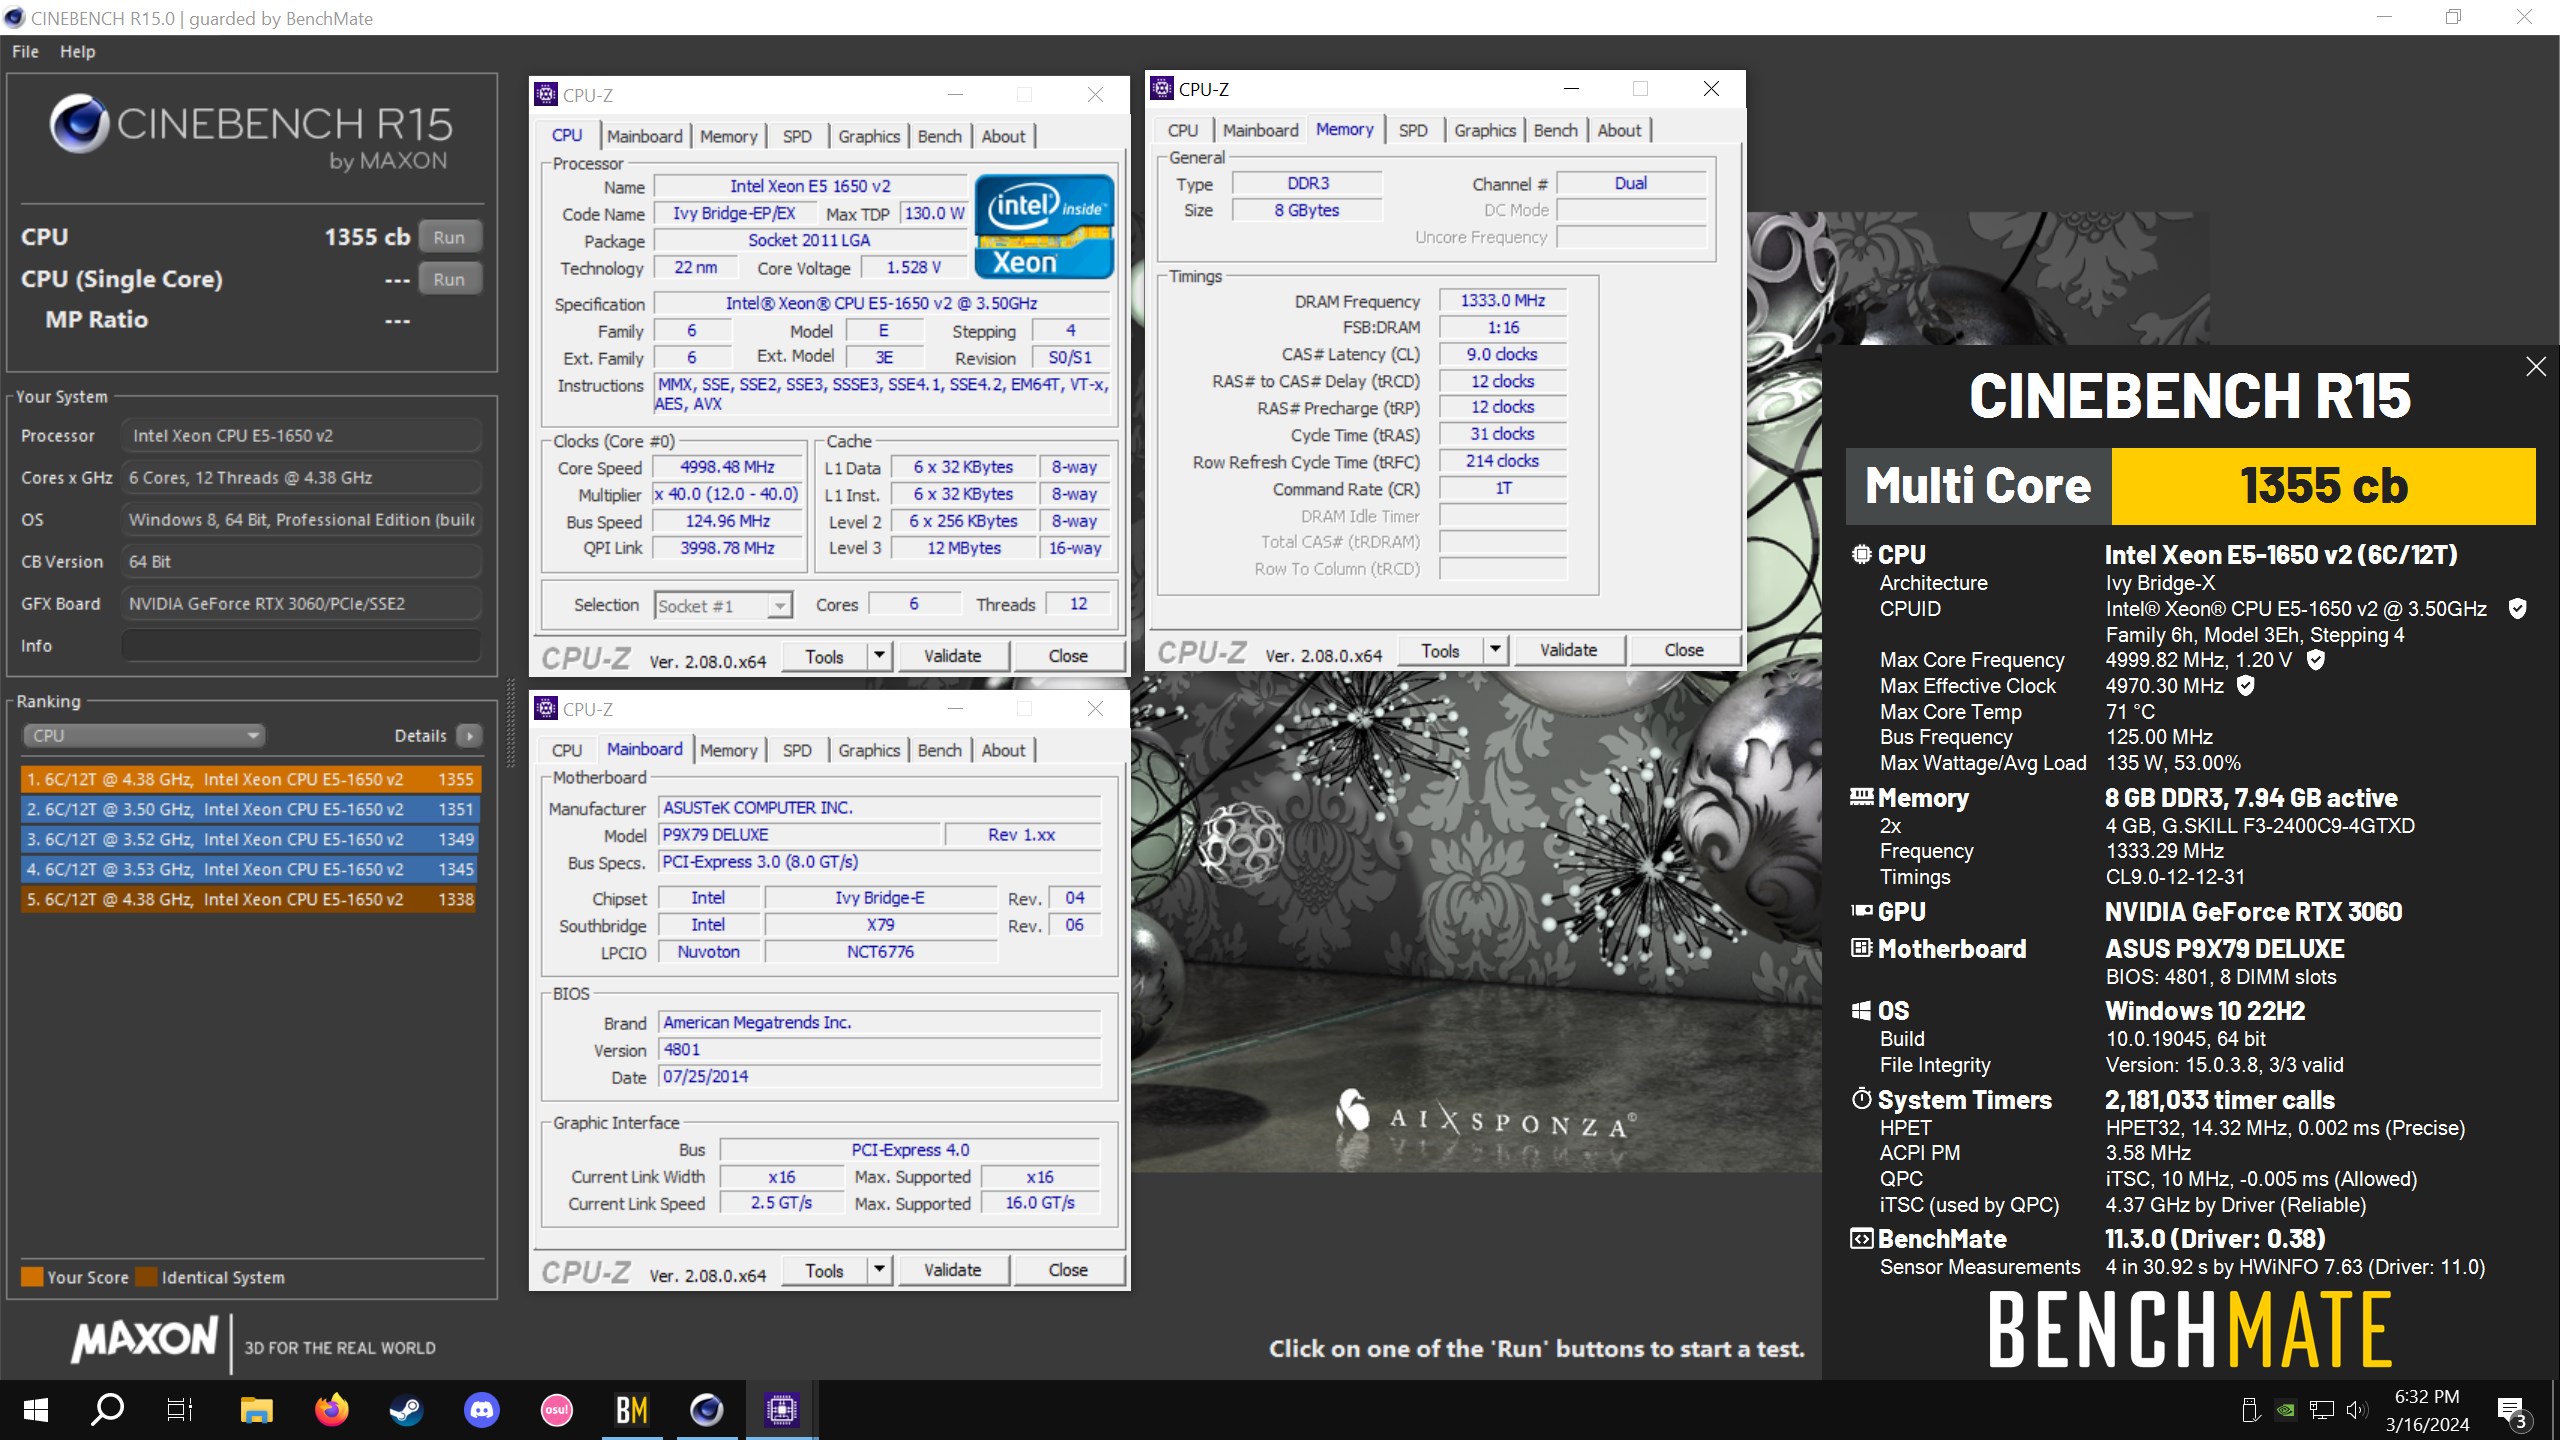Click Close in CPU-Z Memory window

(1684, 650)
